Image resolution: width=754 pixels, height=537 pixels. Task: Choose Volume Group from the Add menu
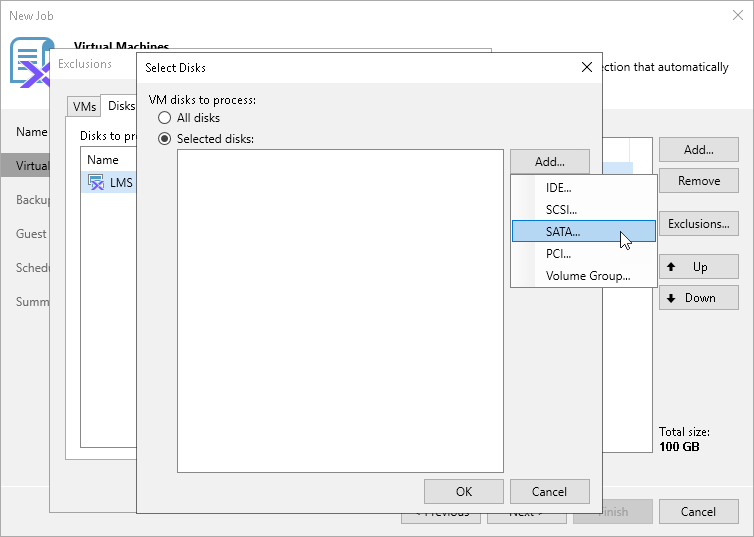[588, 276]
